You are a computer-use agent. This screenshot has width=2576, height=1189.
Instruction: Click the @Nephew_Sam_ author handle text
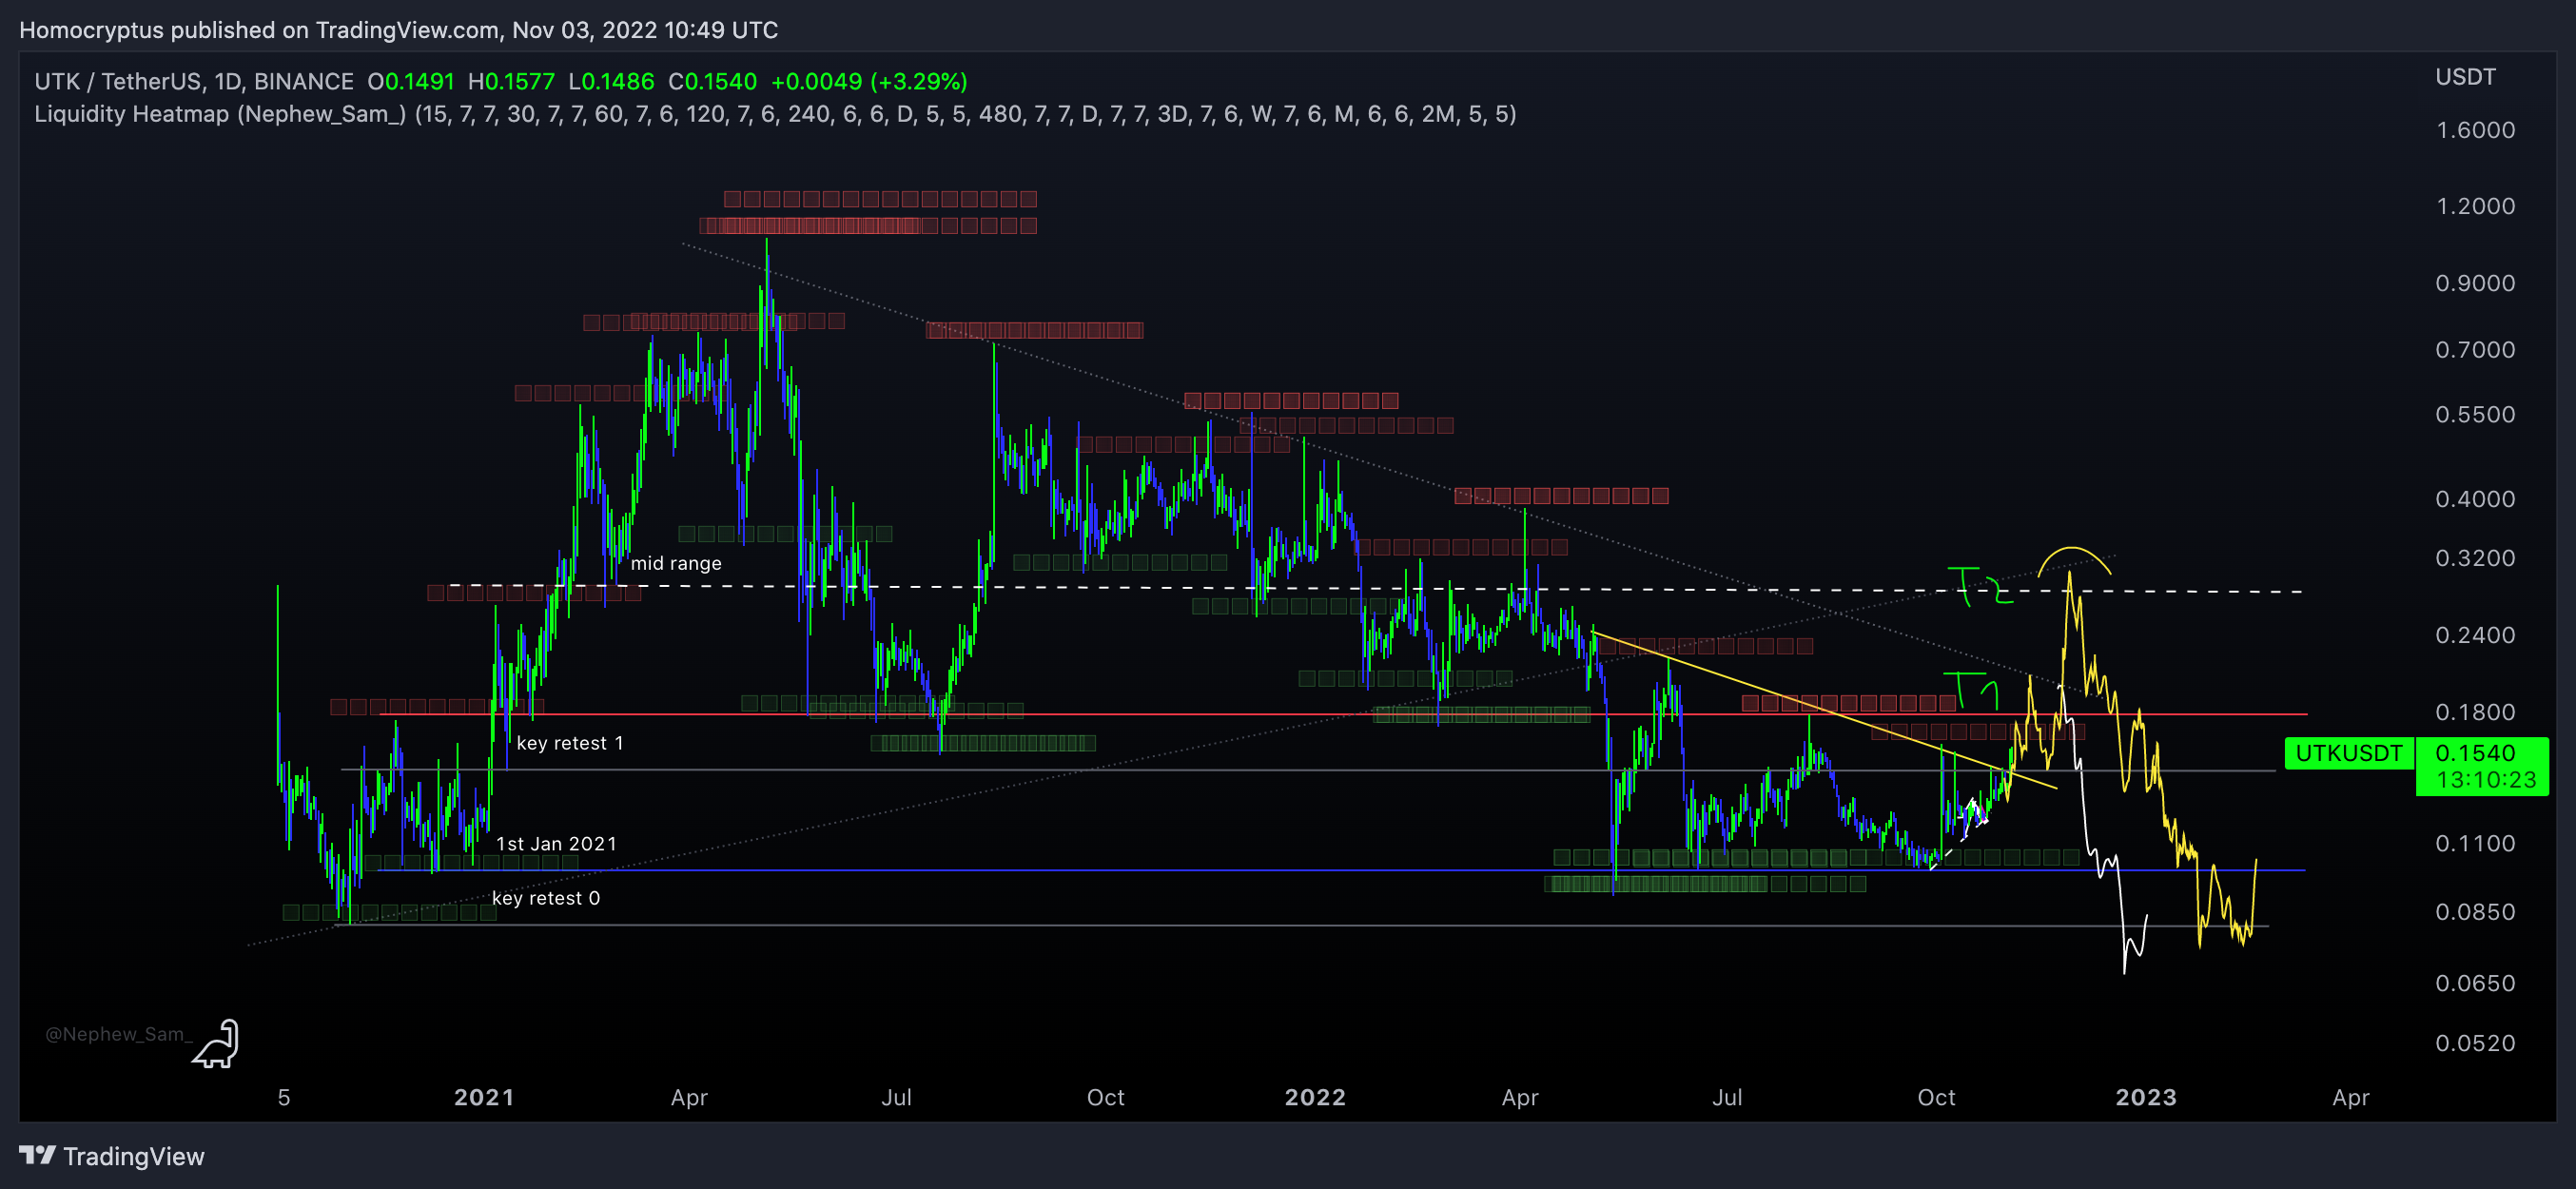click(x=118, y=1034)
